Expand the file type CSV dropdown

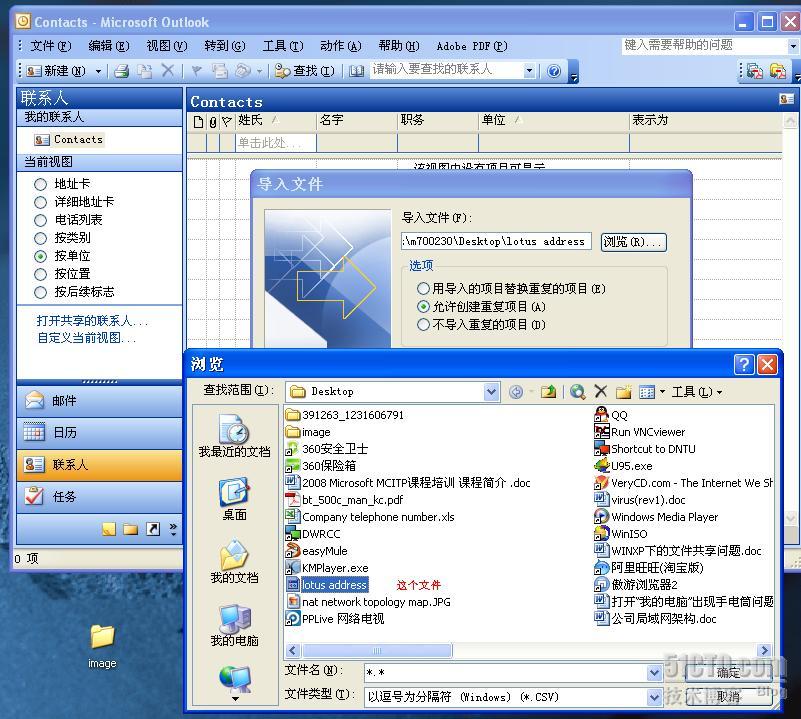654,697
